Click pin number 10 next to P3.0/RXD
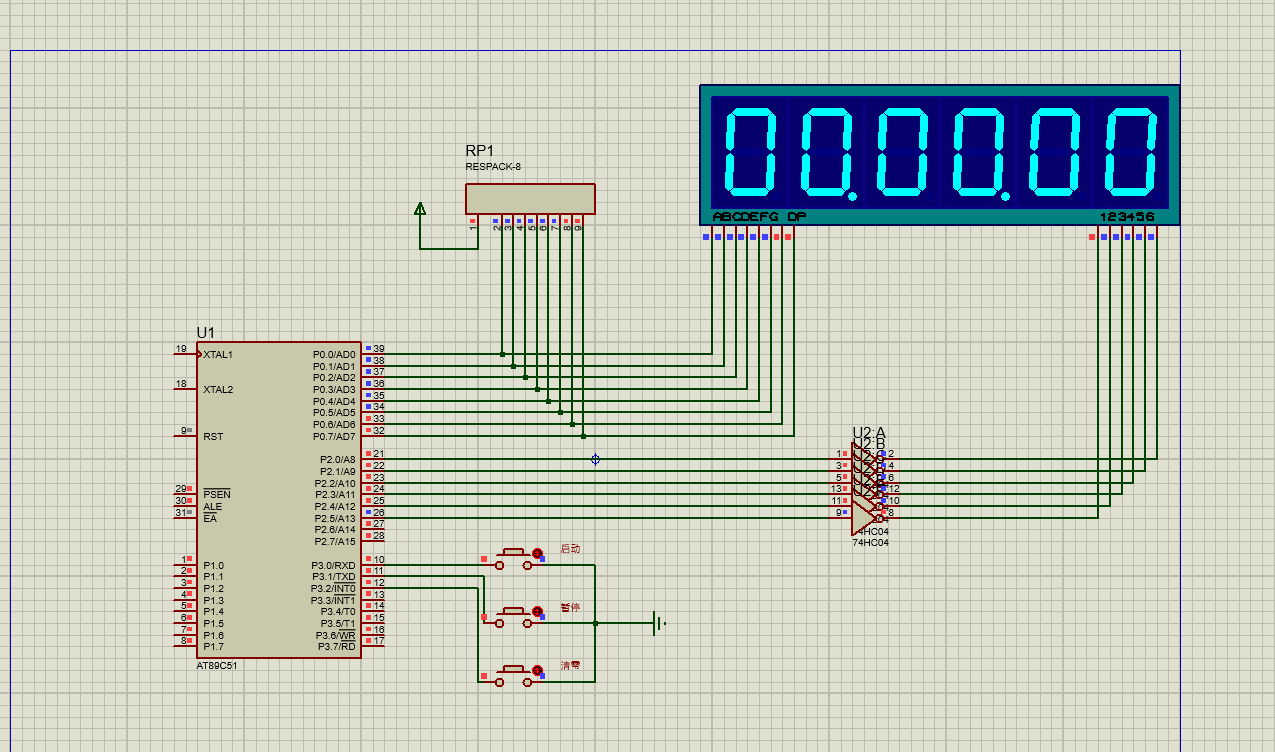This screenshot has height=752, width=1275. tap(379, 560)
